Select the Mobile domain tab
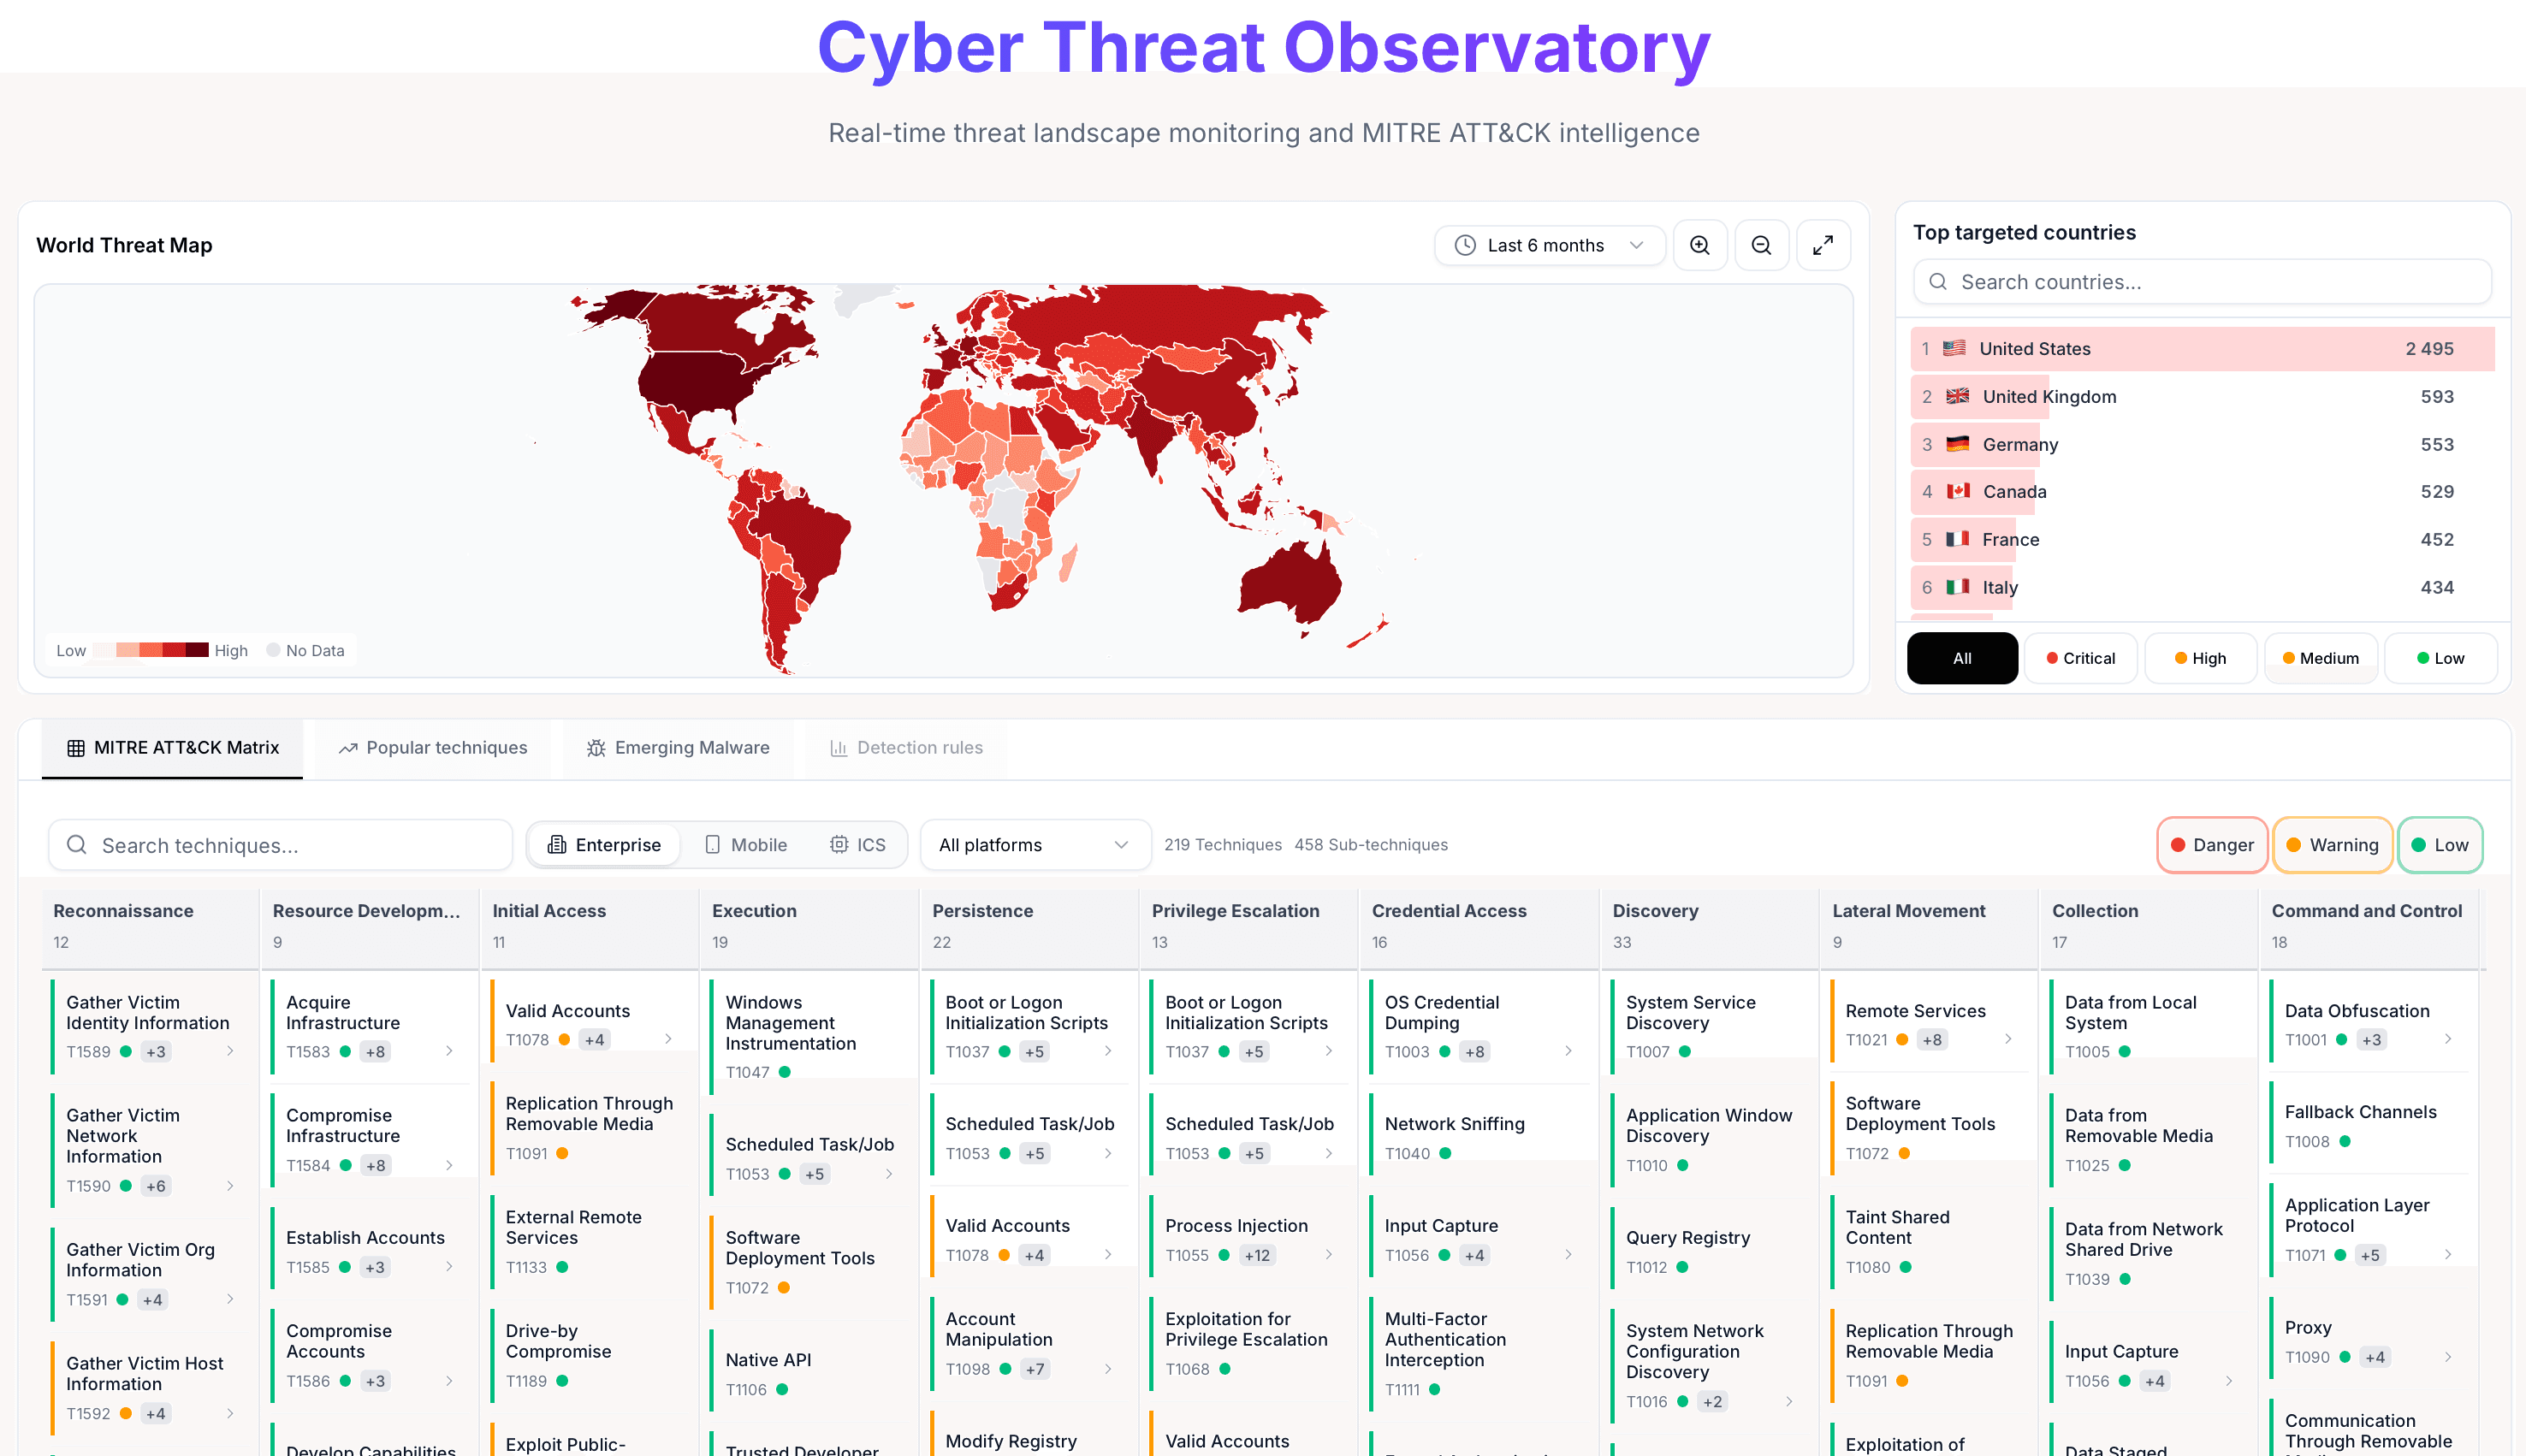This screenshot has height=1456, width=2526. point(745,845)
